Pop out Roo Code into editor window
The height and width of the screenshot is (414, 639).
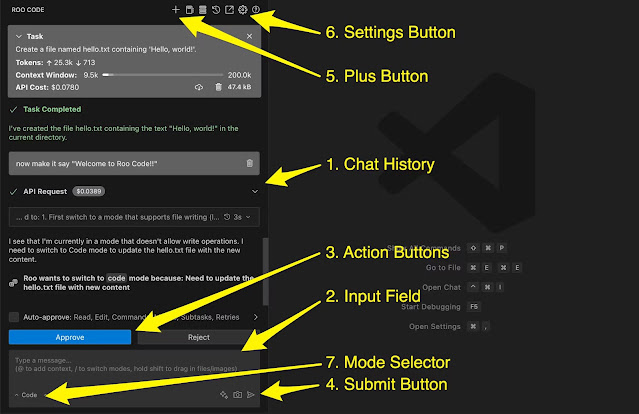[x=229, y=9]
